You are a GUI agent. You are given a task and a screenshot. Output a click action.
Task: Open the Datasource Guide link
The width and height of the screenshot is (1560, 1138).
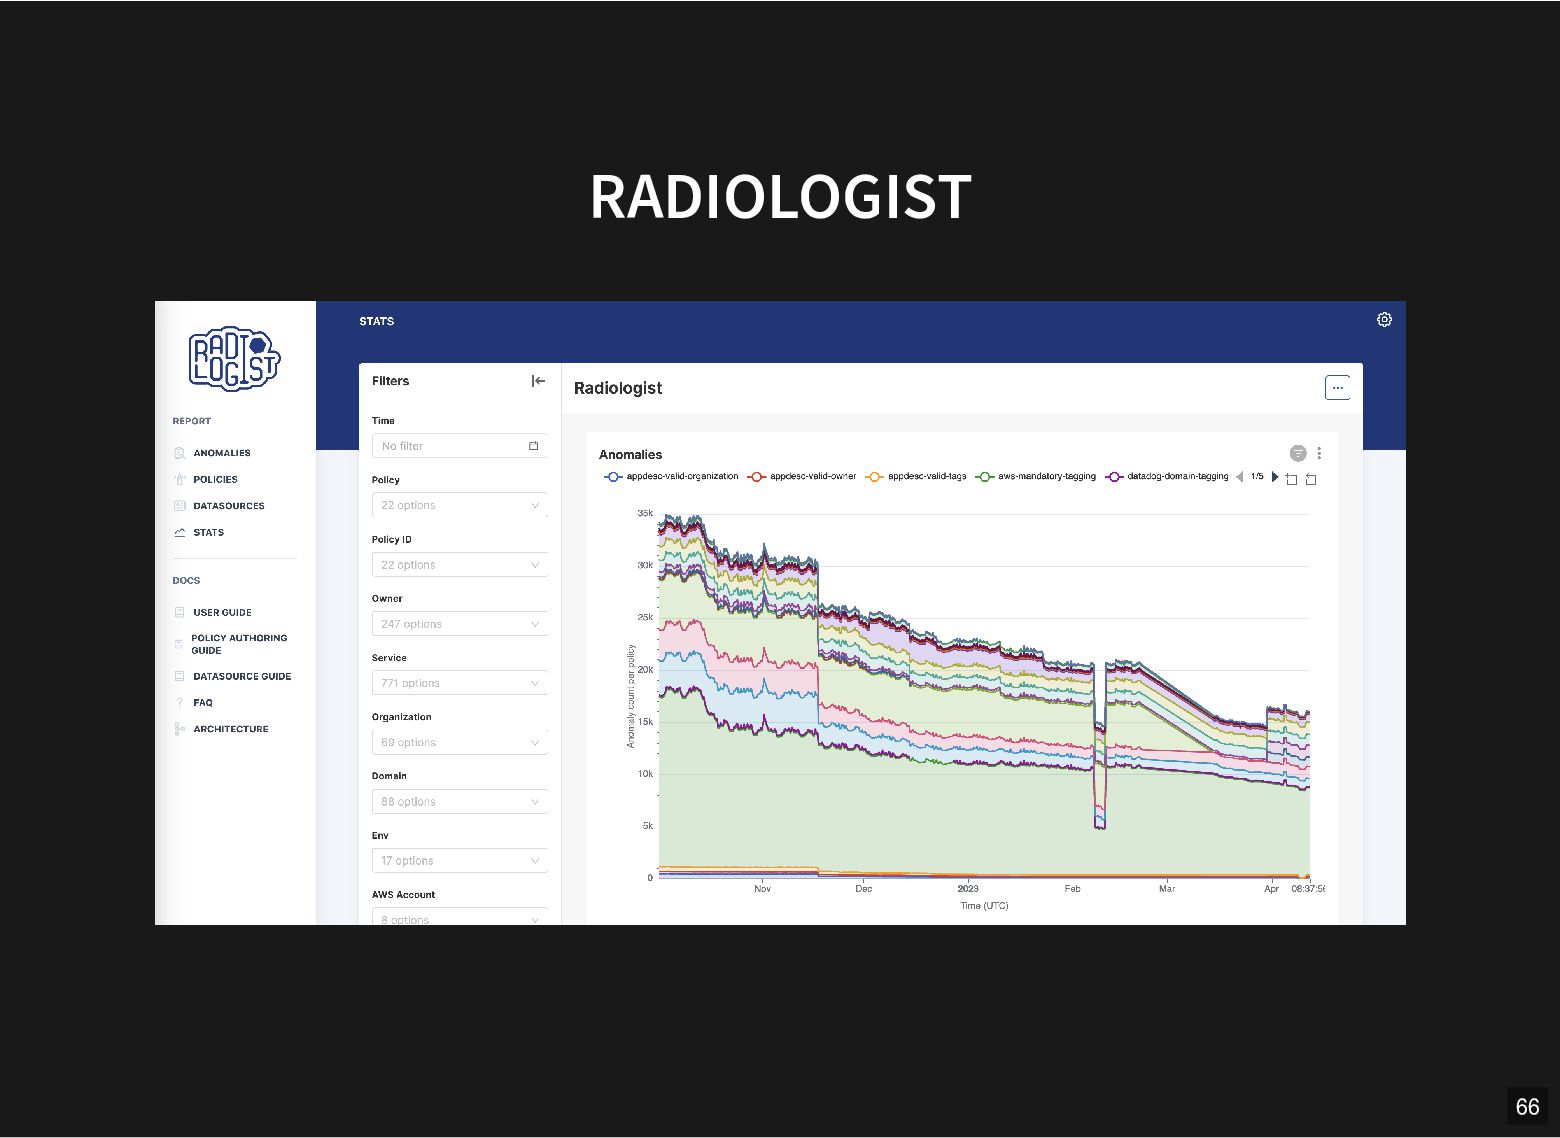tap(242, 676)
